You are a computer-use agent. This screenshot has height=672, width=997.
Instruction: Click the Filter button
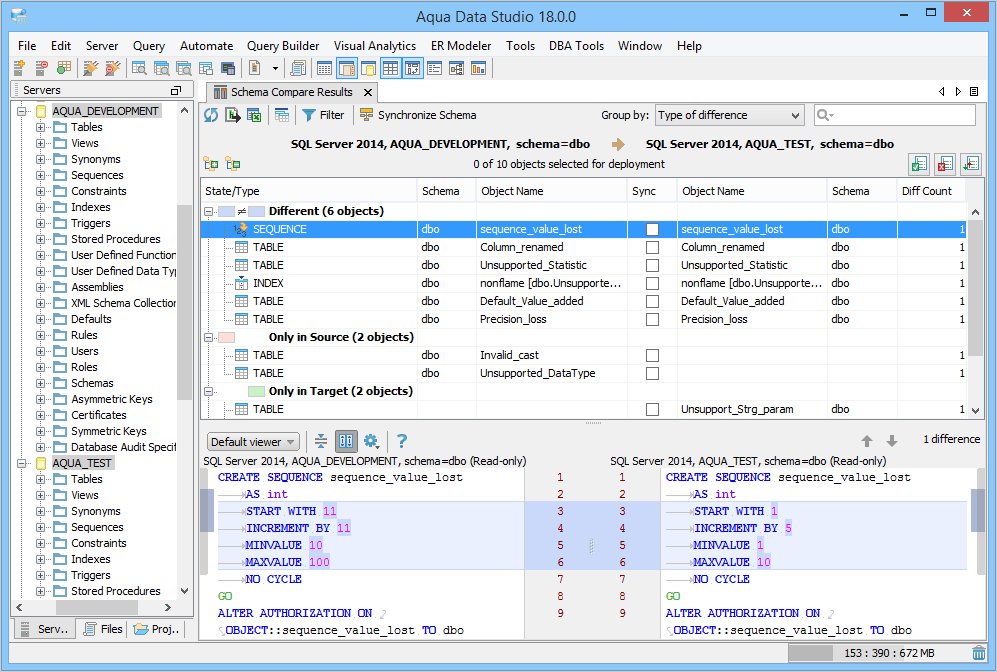click(x=323, y=115)
